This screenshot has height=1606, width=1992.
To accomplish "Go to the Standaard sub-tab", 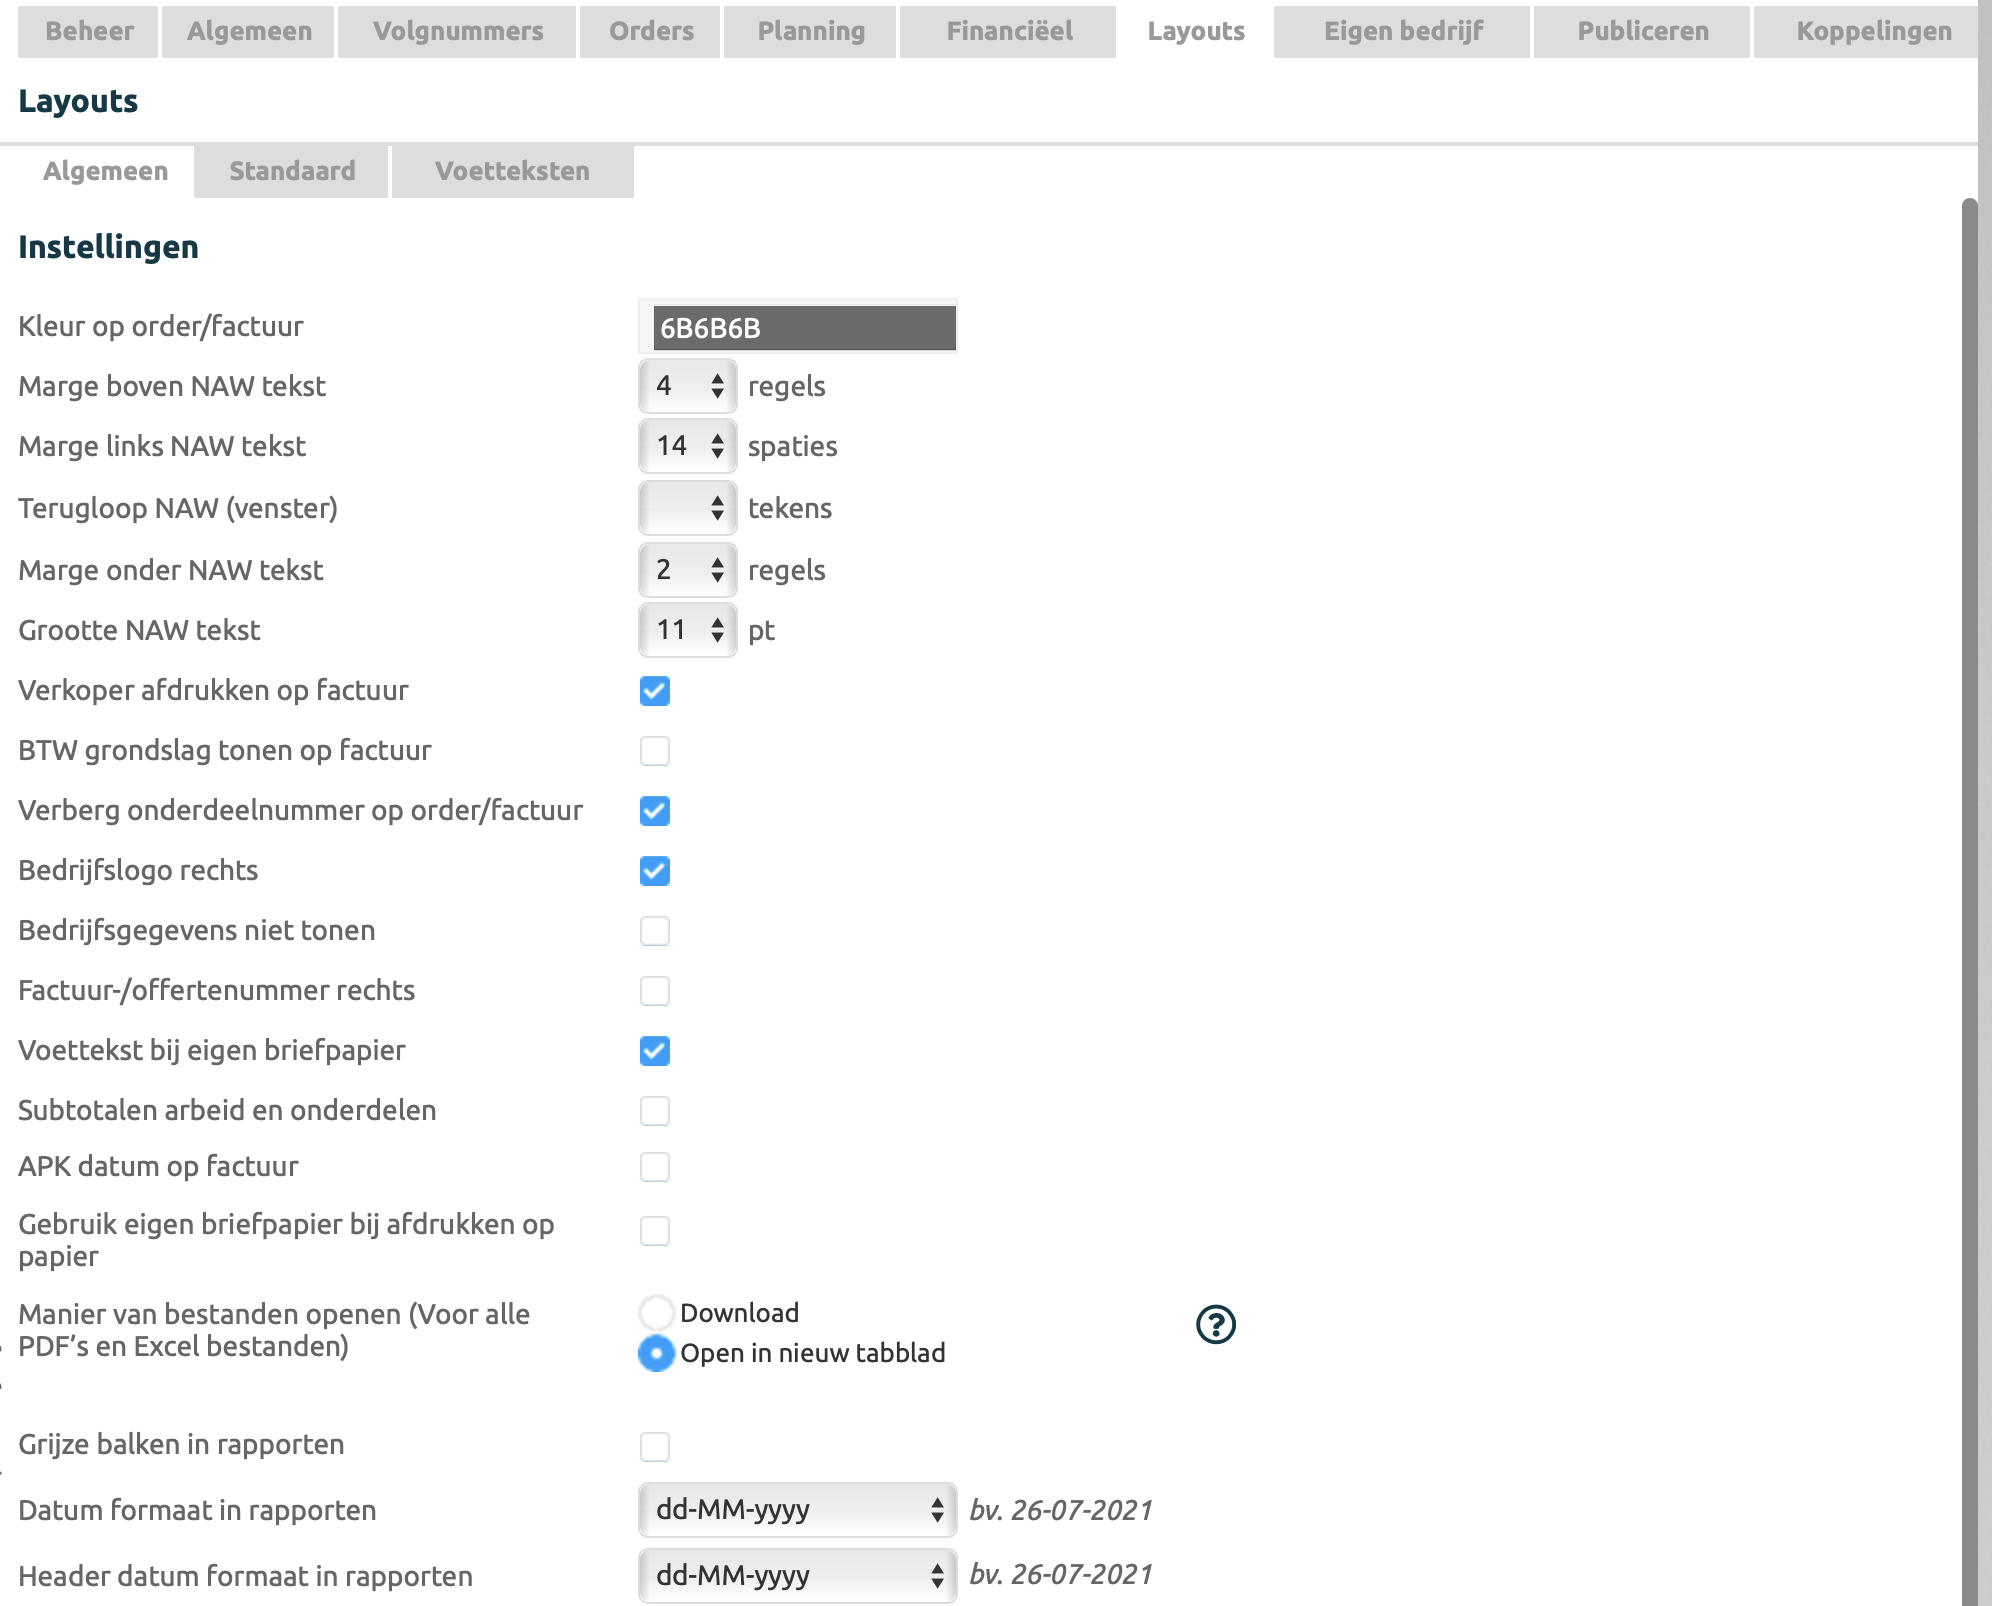I will pos(291,171).
